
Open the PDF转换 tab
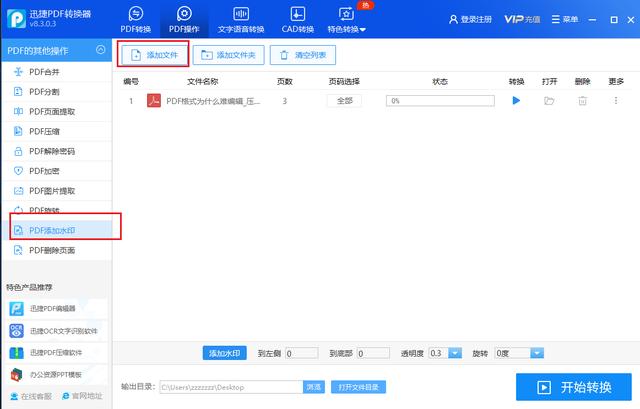136,19
